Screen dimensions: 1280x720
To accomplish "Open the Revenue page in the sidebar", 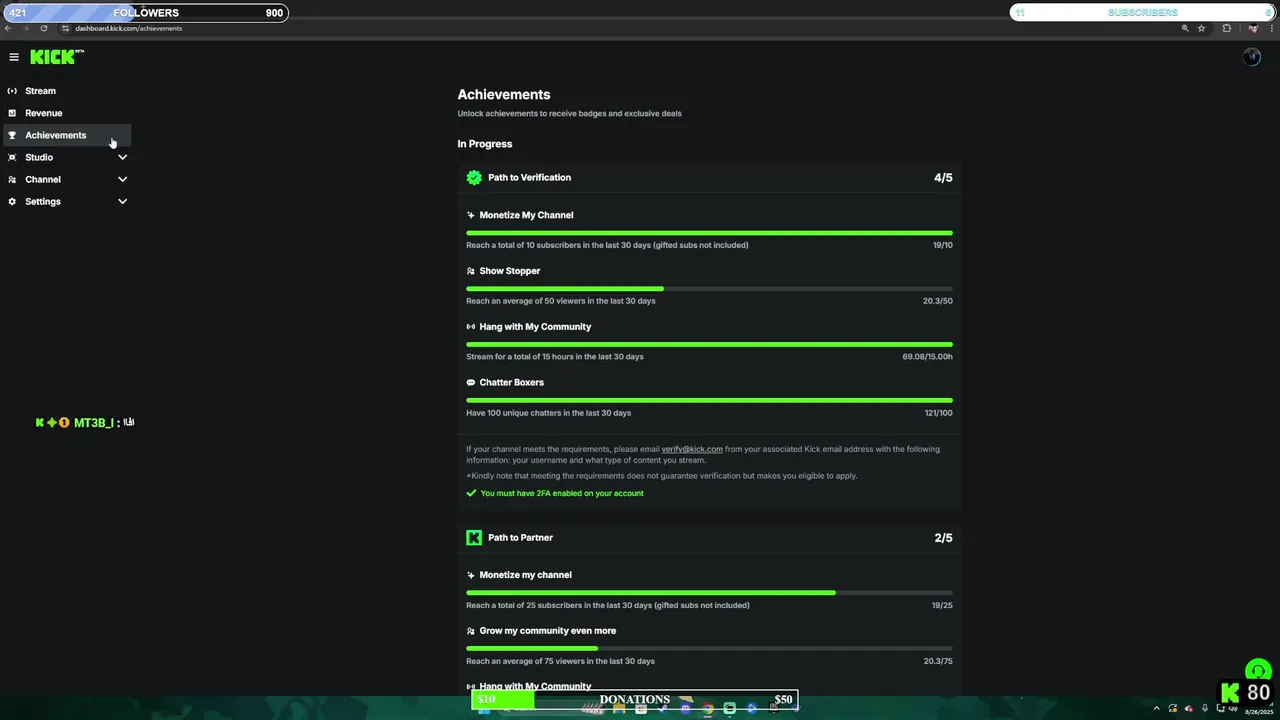I will (x=66, y=113).
